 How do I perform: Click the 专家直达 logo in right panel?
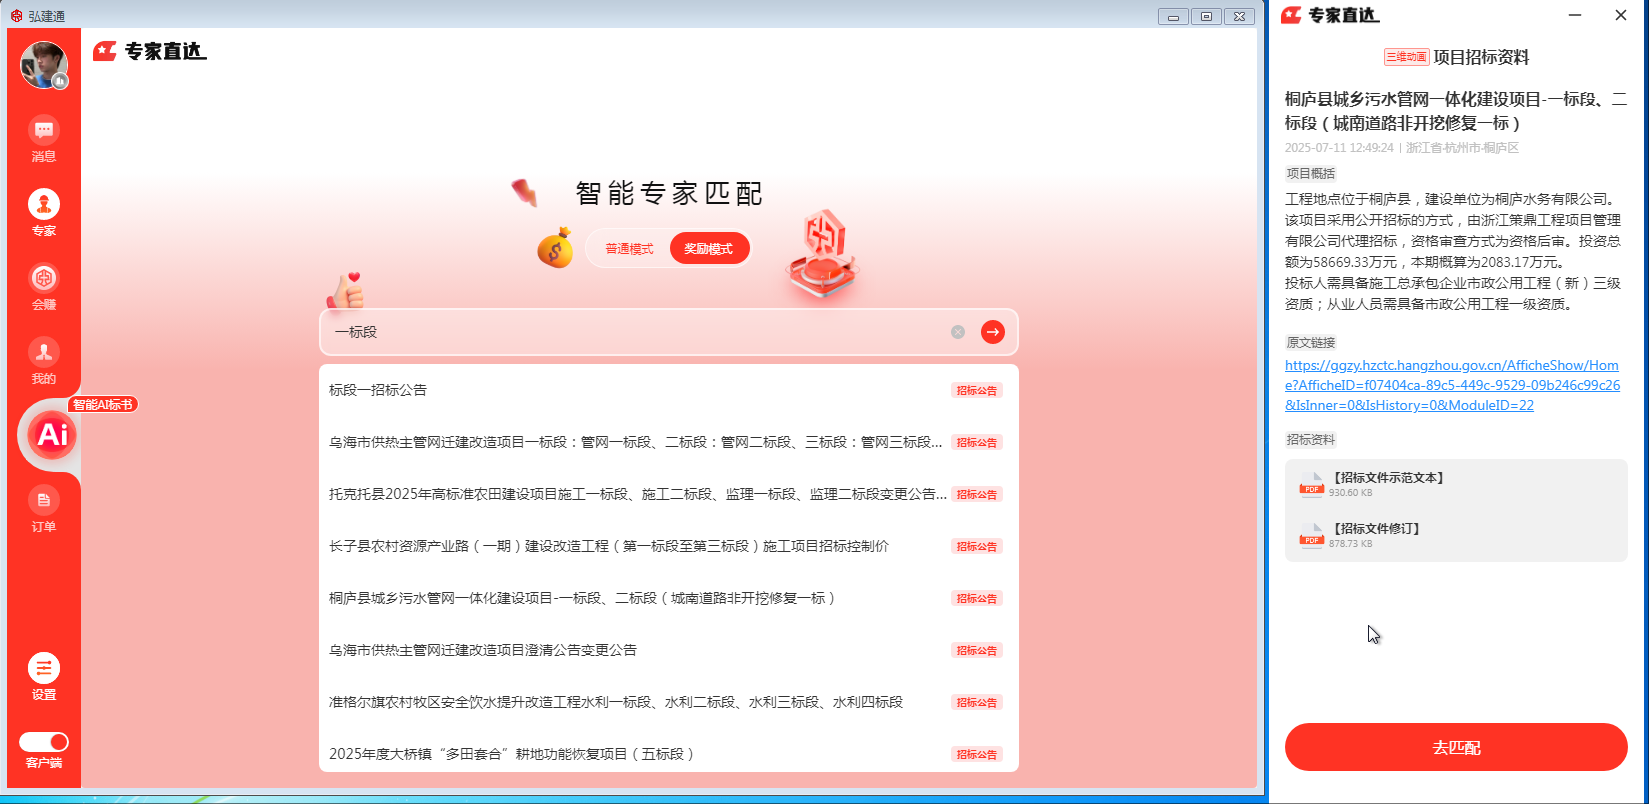tap(1331, 15)
